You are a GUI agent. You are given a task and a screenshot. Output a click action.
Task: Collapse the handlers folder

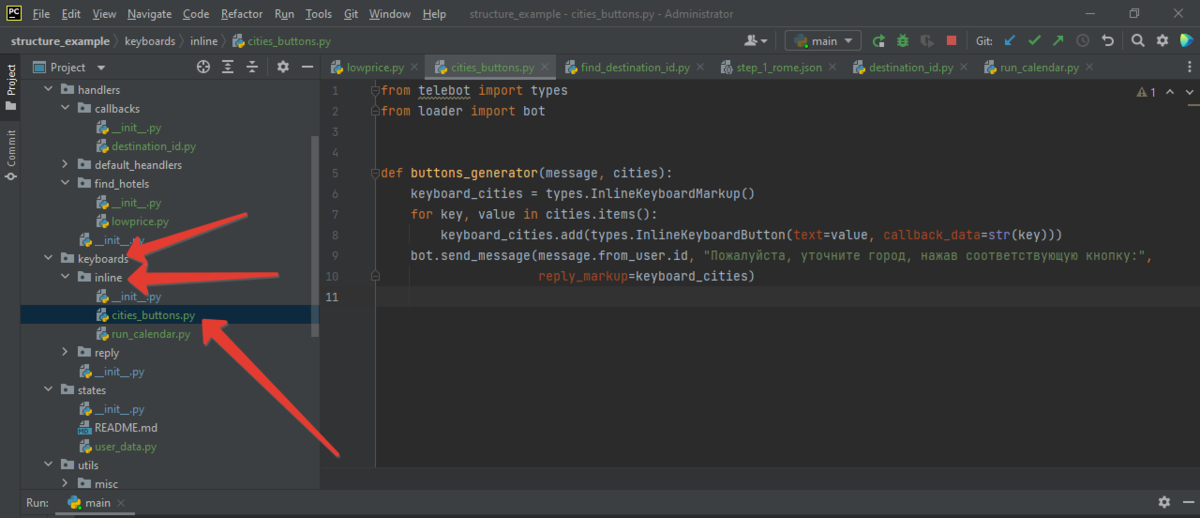coord(48,90)
